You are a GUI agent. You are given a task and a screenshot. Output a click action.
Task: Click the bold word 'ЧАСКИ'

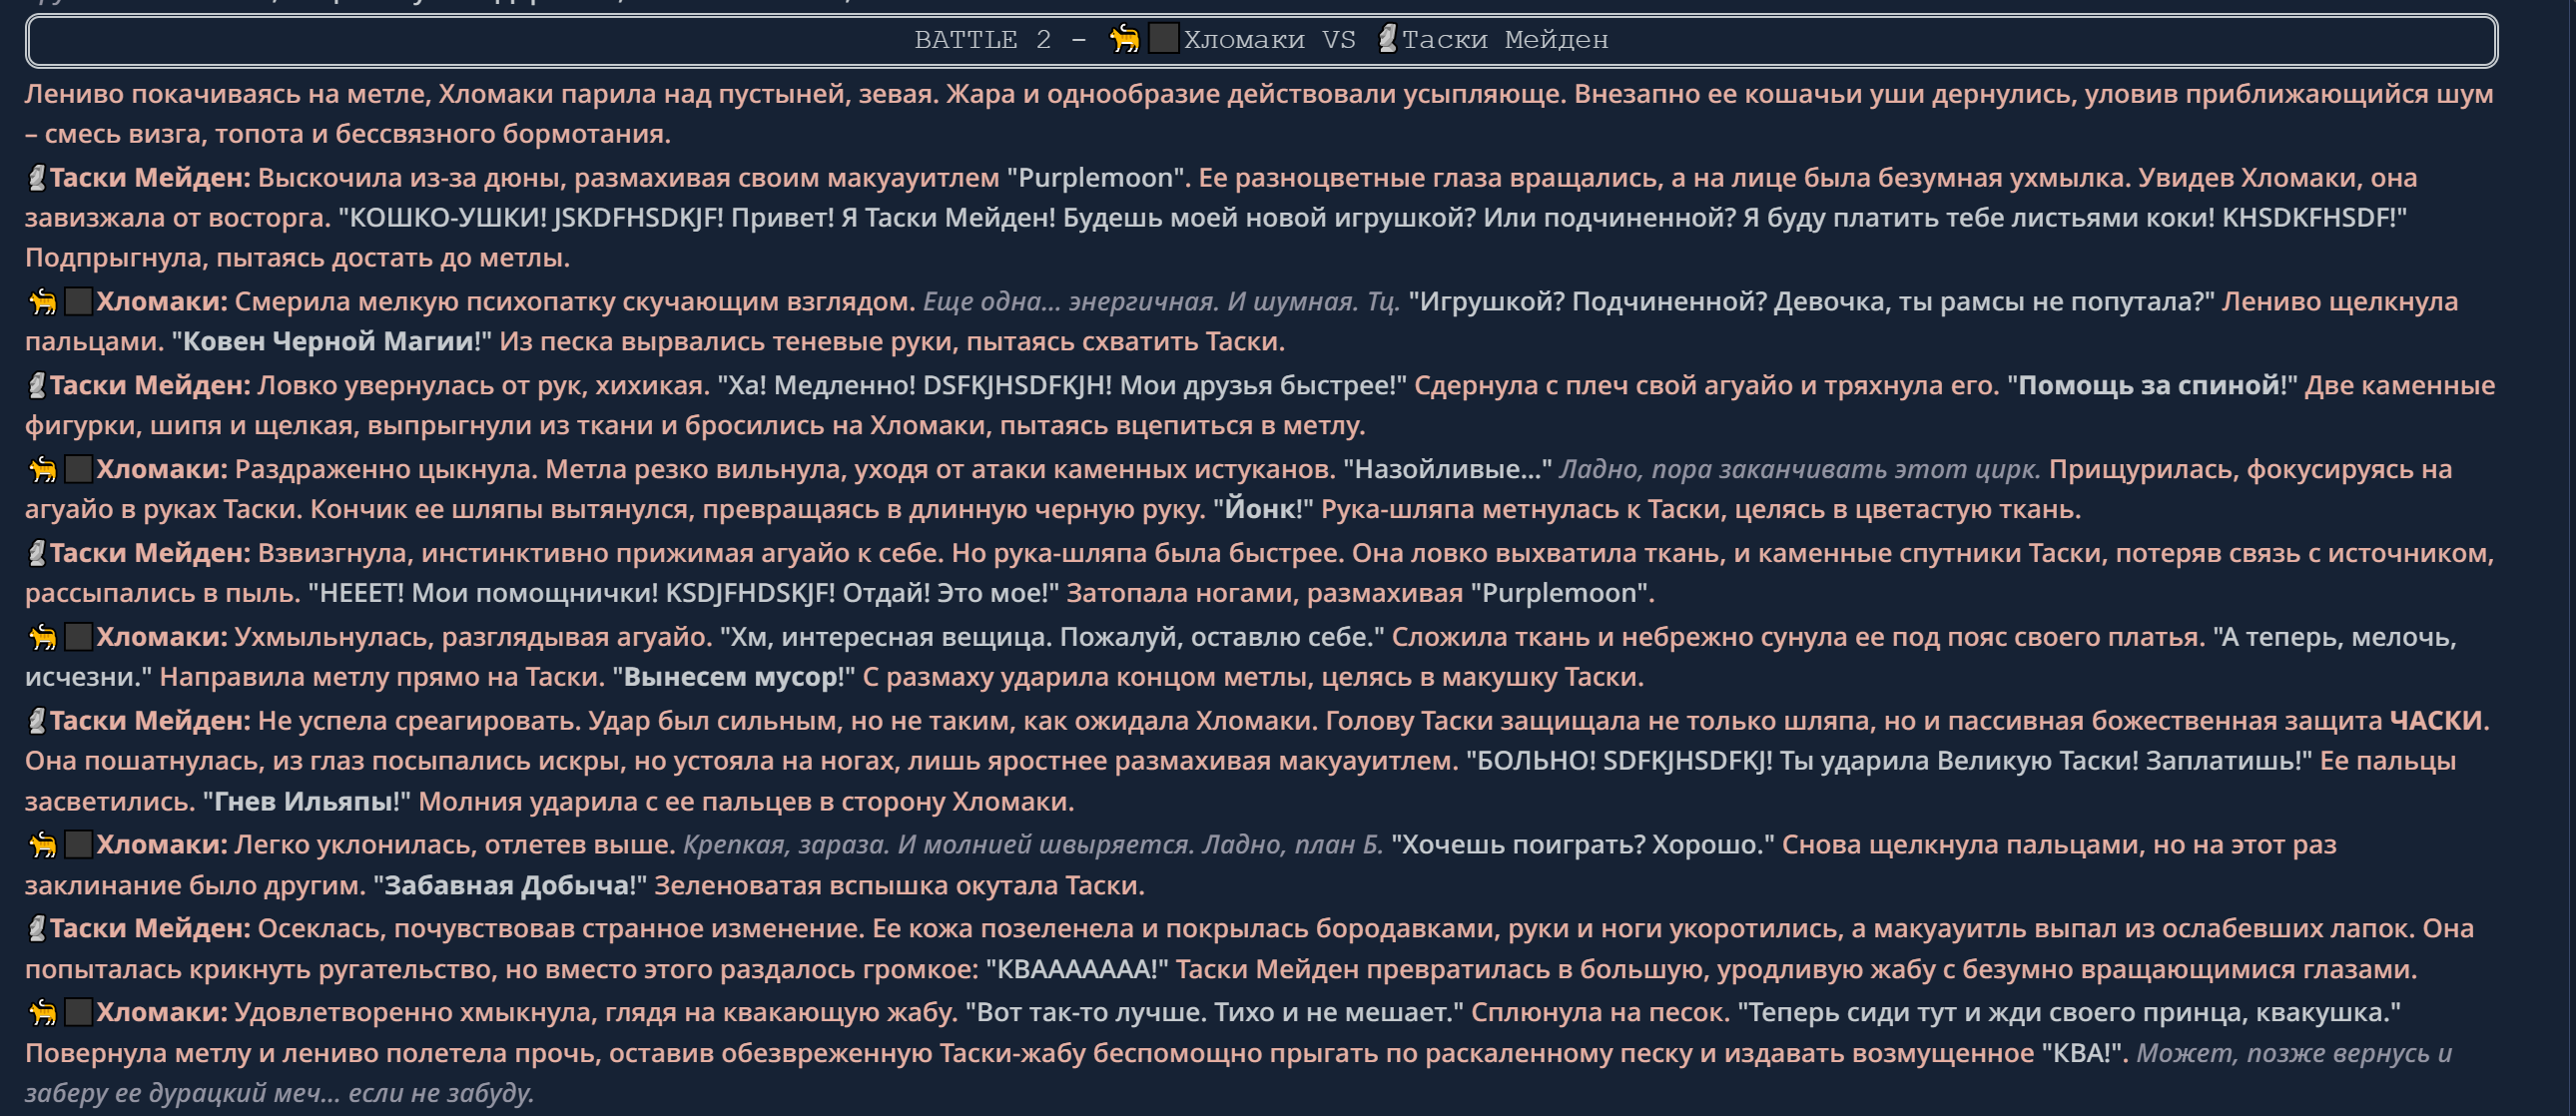pyautogui.click(x=2436, y=721)
